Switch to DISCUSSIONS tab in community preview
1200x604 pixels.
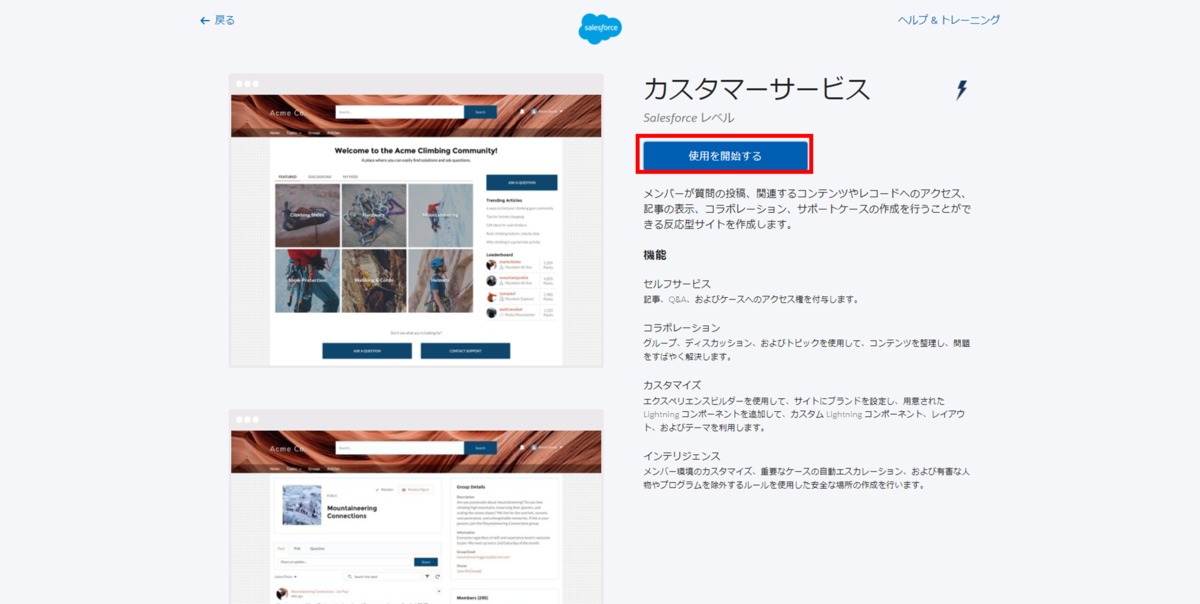click(320, 177)
